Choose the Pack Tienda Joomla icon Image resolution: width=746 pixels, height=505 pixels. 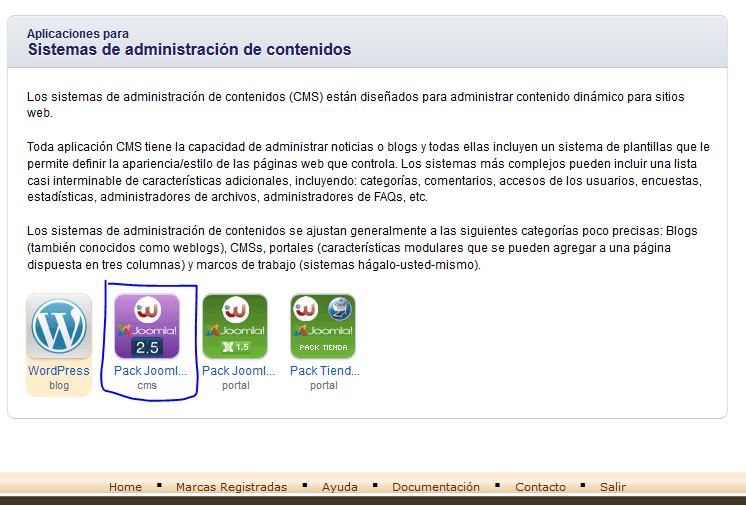[323, 327]
